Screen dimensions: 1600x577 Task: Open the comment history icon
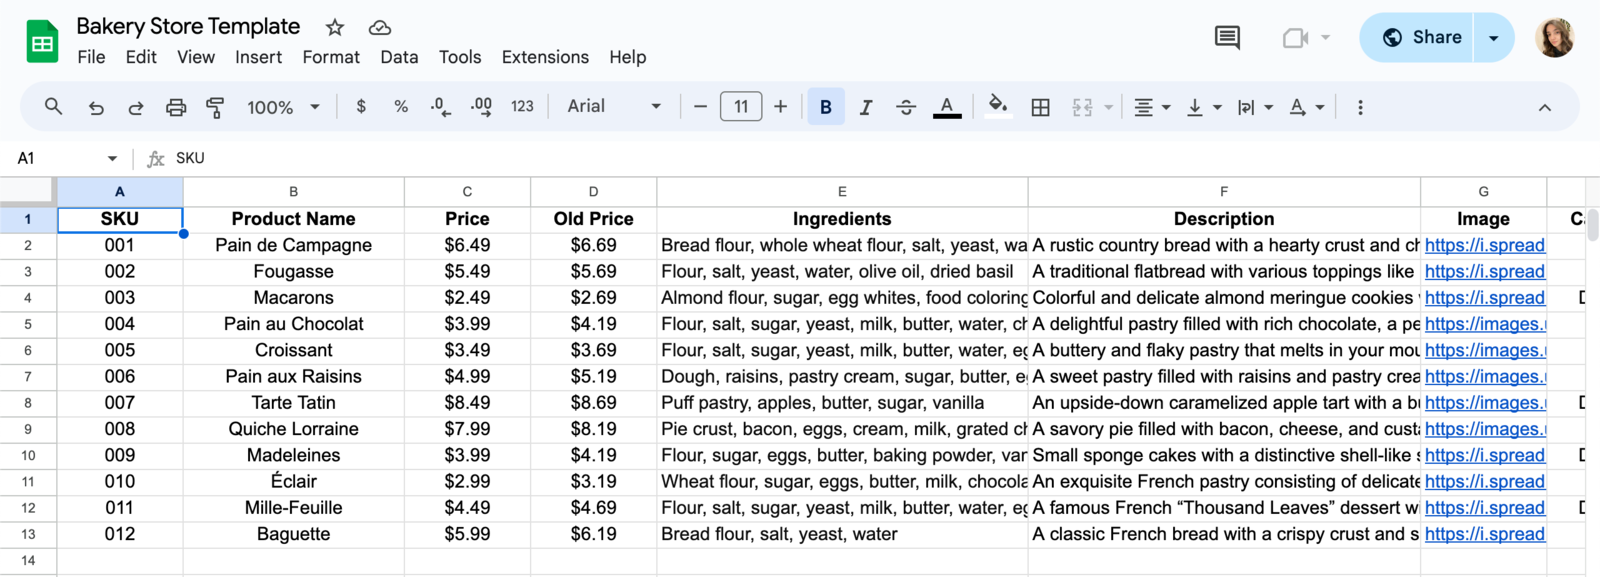pos(1227,38)
